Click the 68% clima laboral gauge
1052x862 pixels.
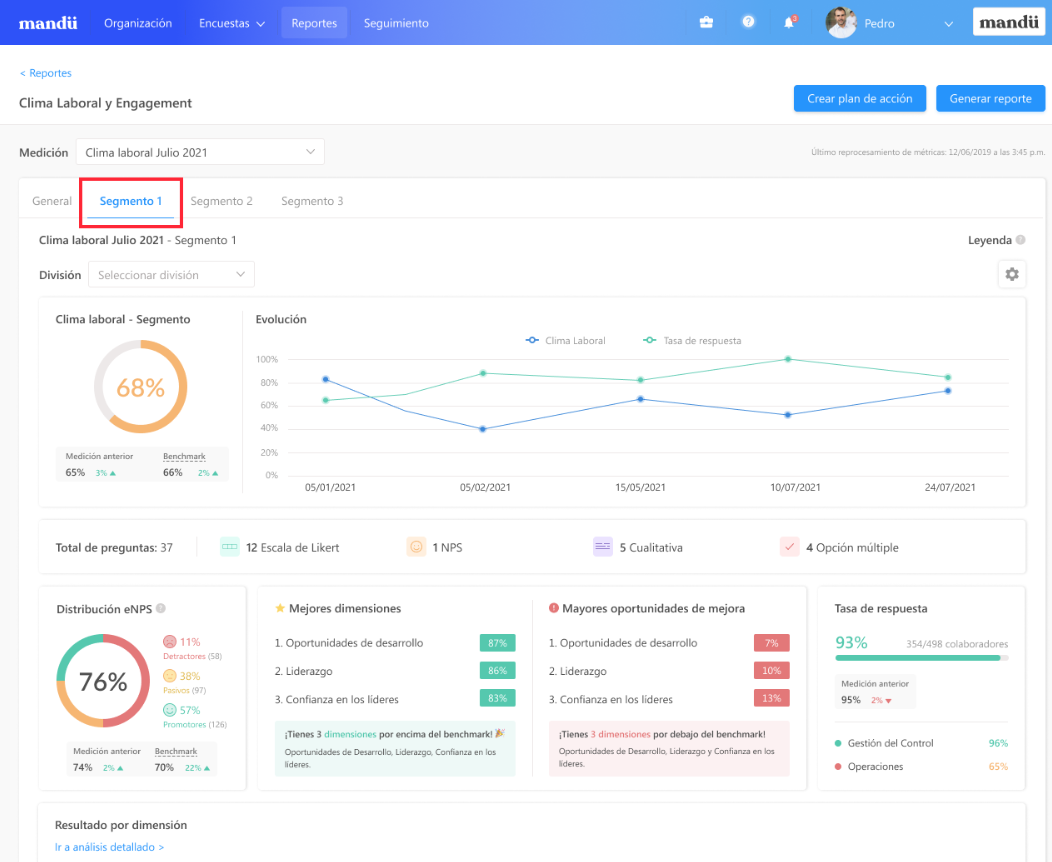tap(140, 386)
